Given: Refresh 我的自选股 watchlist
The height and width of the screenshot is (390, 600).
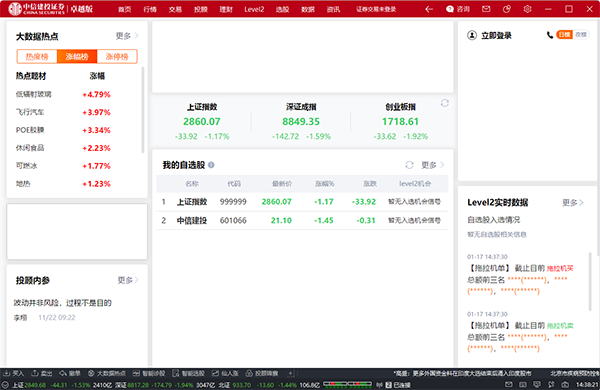Looking at the screenshot, I should (x=409, y=165).
